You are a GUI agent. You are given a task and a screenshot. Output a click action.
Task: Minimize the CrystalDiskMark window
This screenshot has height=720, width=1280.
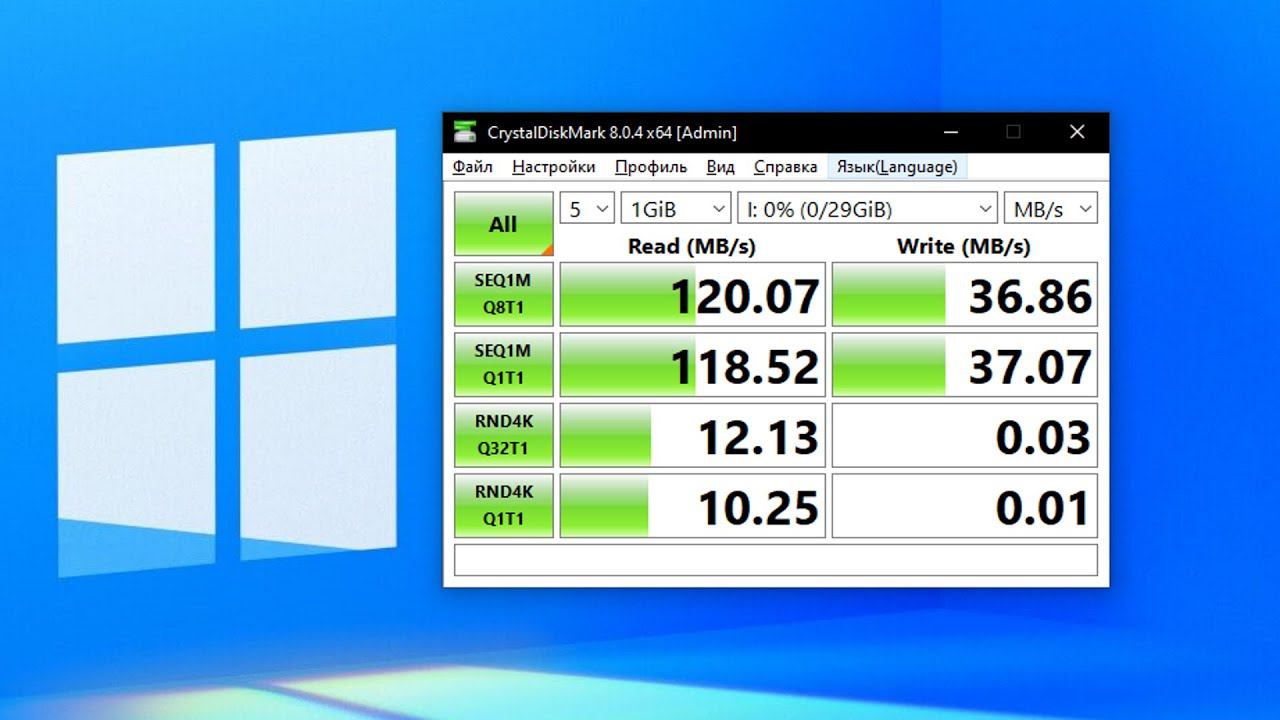click(x=949, y=132)
